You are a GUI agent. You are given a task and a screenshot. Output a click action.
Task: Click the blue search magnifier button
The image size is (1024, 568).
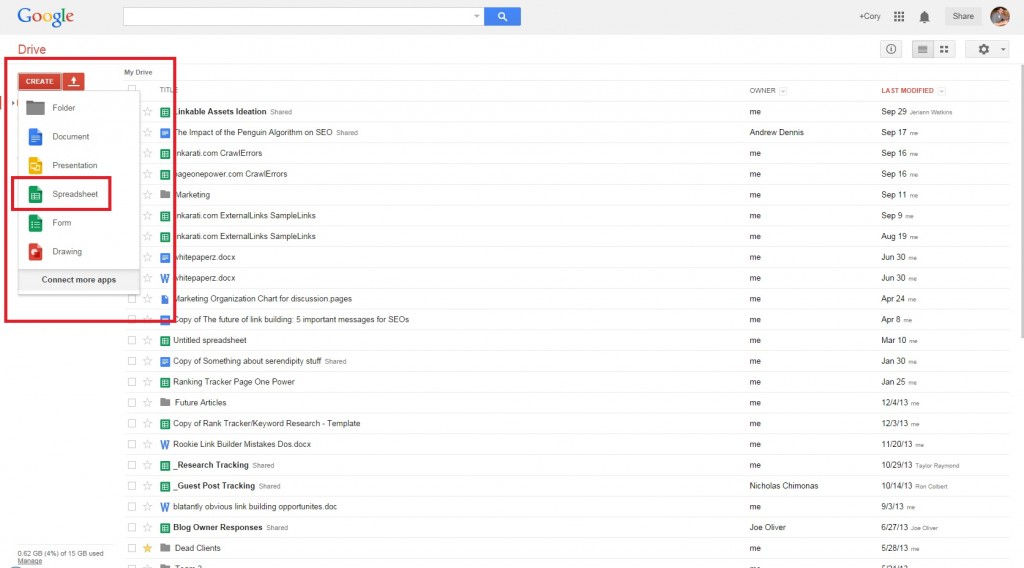pos(502,16)
